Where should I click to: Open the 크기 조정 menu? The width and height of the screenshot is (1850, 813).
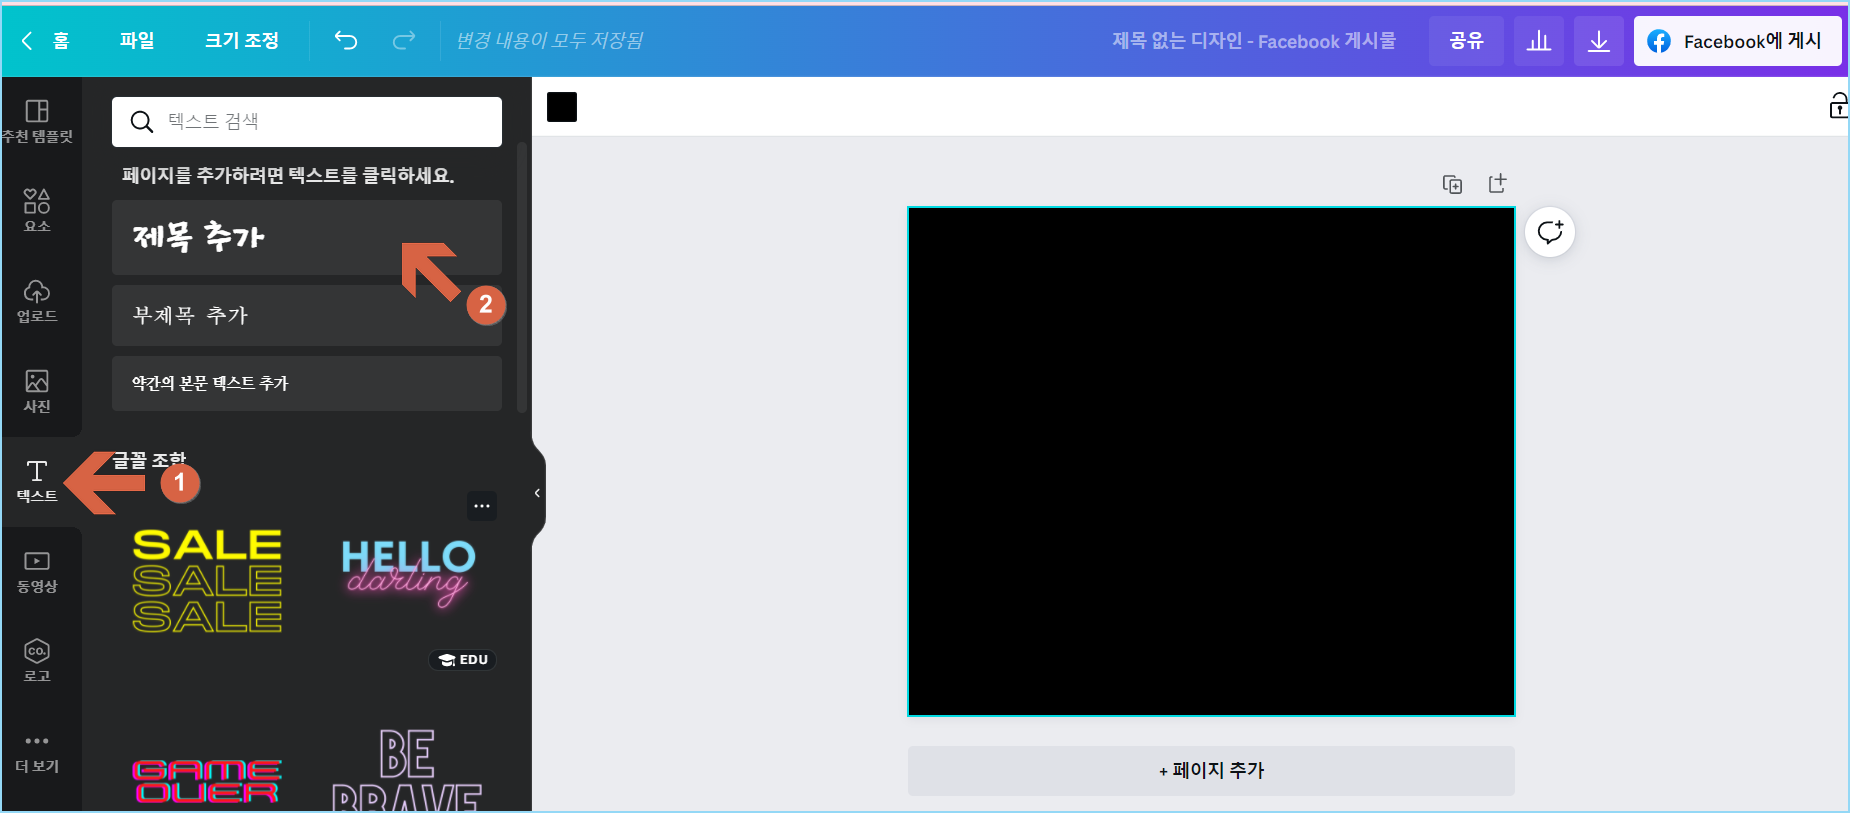pos(241,40)
